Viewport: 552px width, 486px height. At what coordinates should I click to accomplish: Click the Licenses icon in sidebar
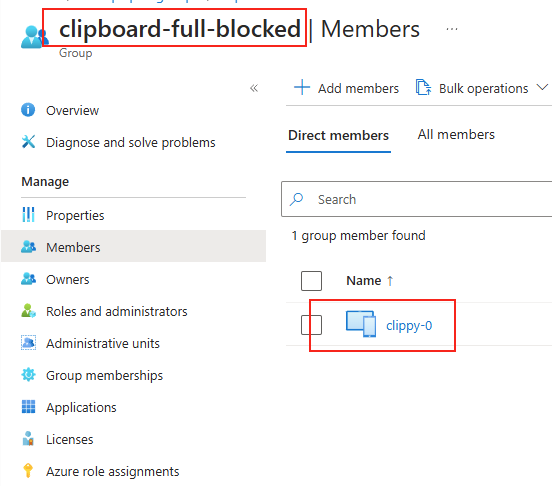click(x=28, y=439)
